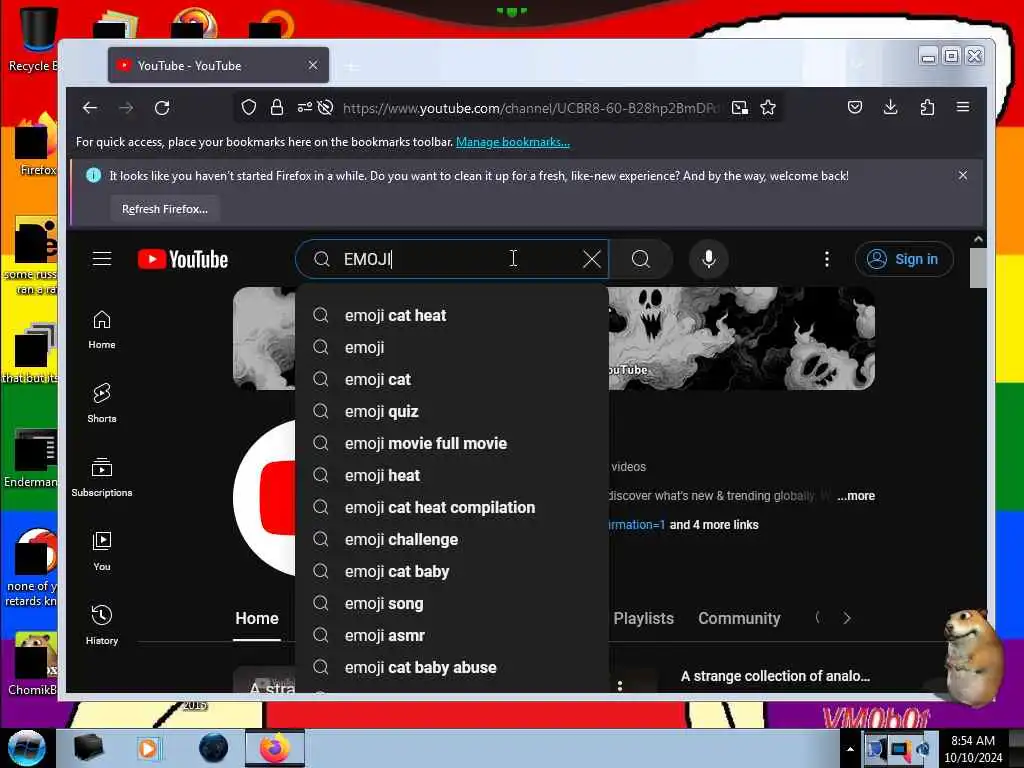The image size is (1024, 768).
Task: Select the Firefox desktop shortcut
Action: 36,145
